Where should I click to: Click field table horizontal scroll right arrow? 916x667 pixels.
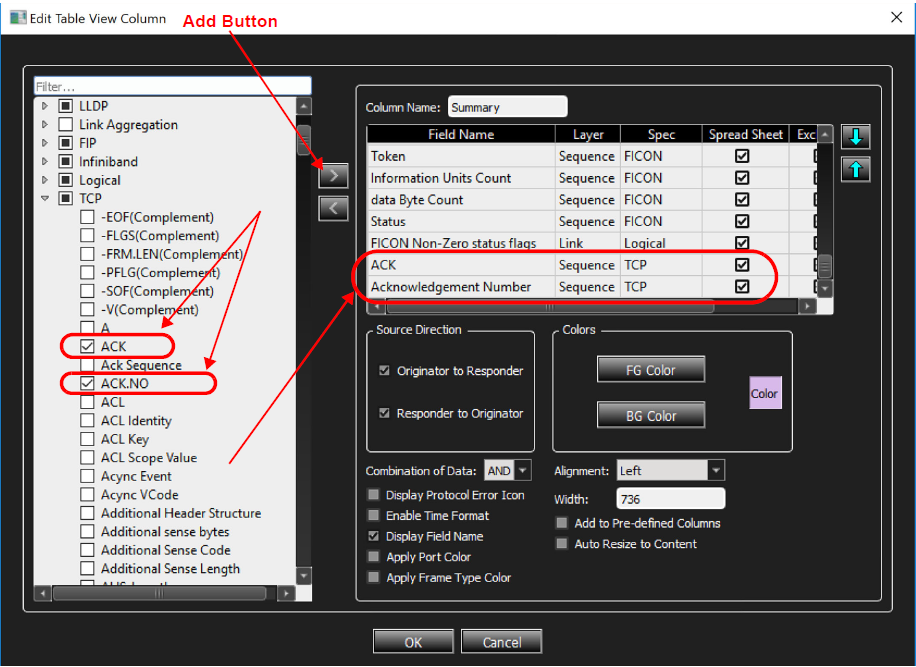(807, 306)
